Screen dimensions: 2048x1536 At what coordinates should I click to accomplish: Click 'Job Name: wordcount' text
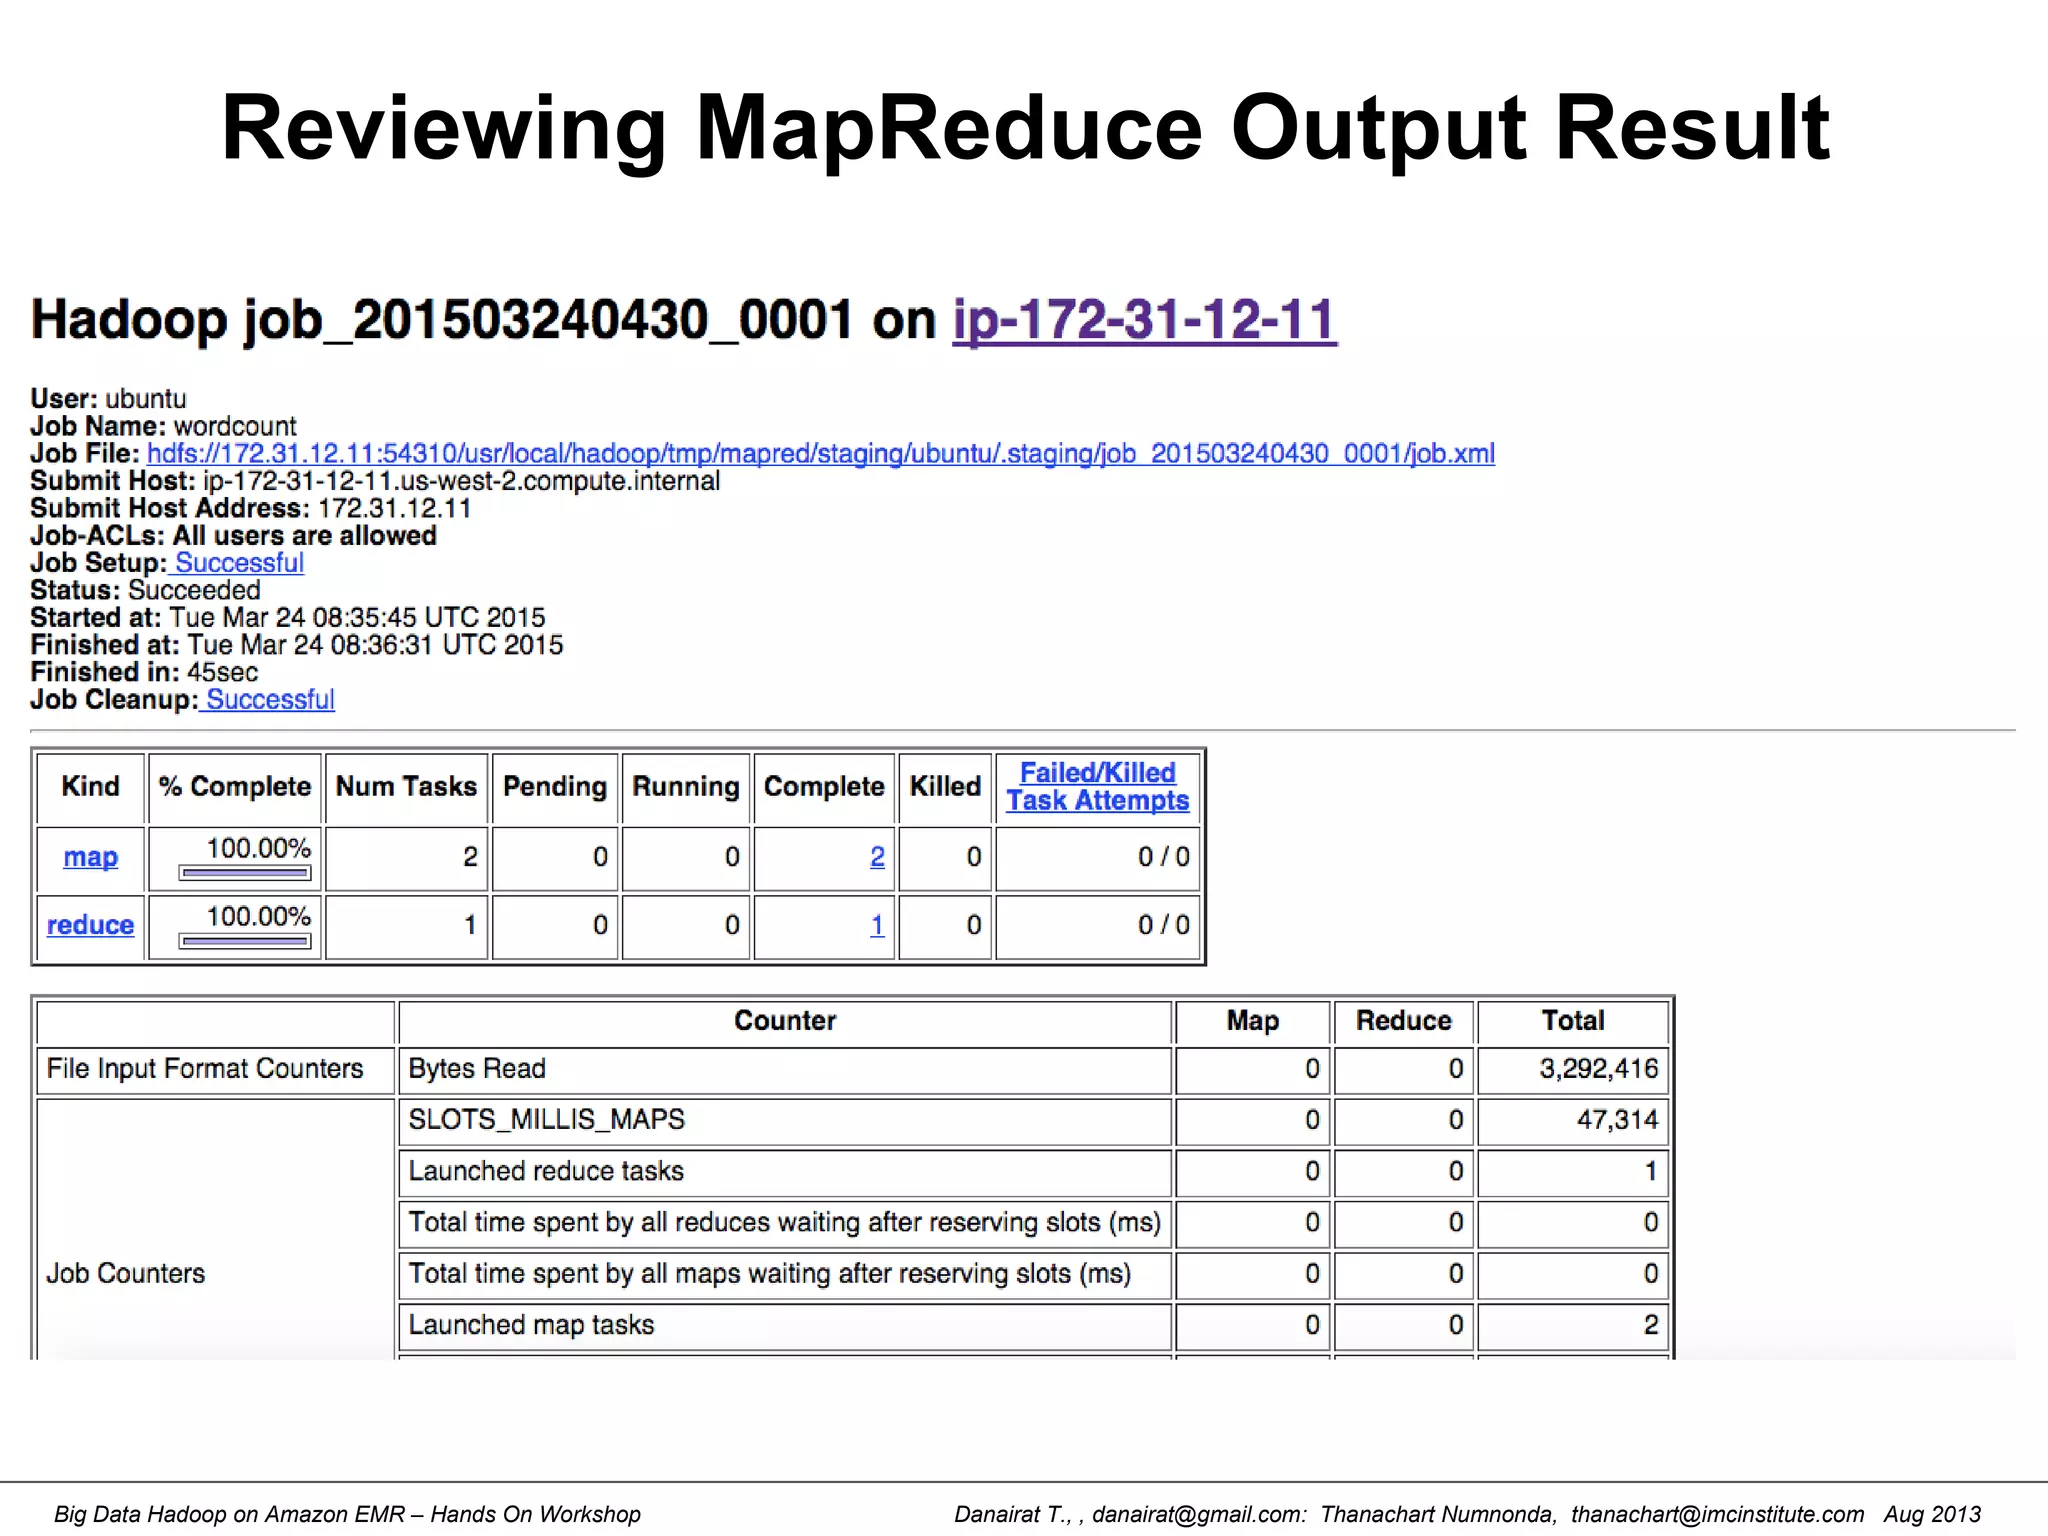163,426
